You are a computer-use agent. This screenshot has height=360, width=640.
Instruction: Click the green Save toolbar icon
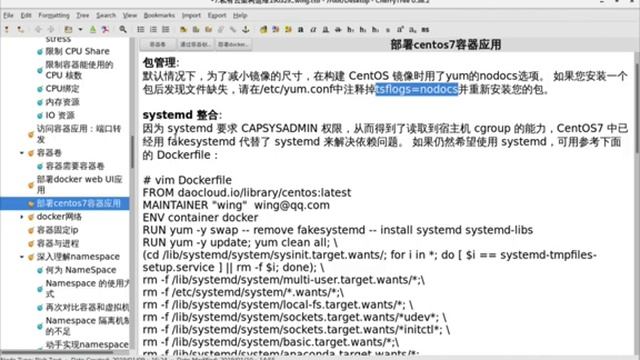(x=93, y=29)
